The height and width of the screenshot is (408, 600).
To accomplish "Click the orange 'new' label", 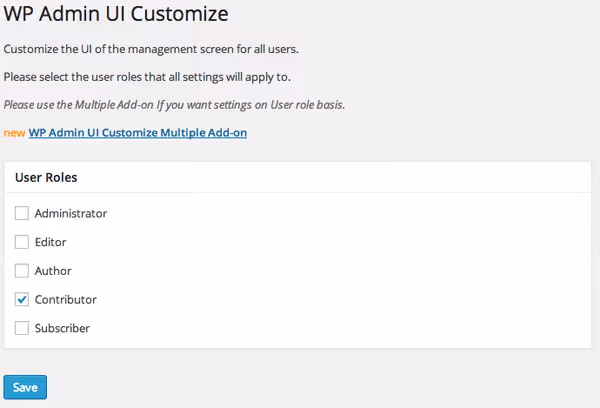I will 15,133.
